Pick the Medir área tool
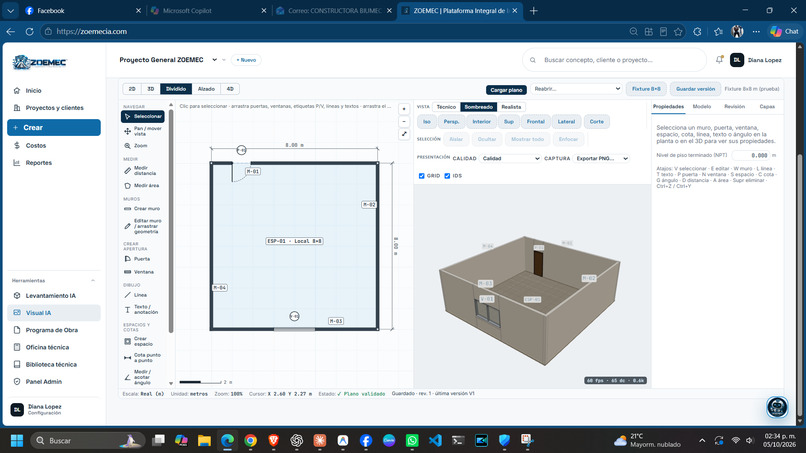The image size is (806, 453). click(x=143, y=186)
